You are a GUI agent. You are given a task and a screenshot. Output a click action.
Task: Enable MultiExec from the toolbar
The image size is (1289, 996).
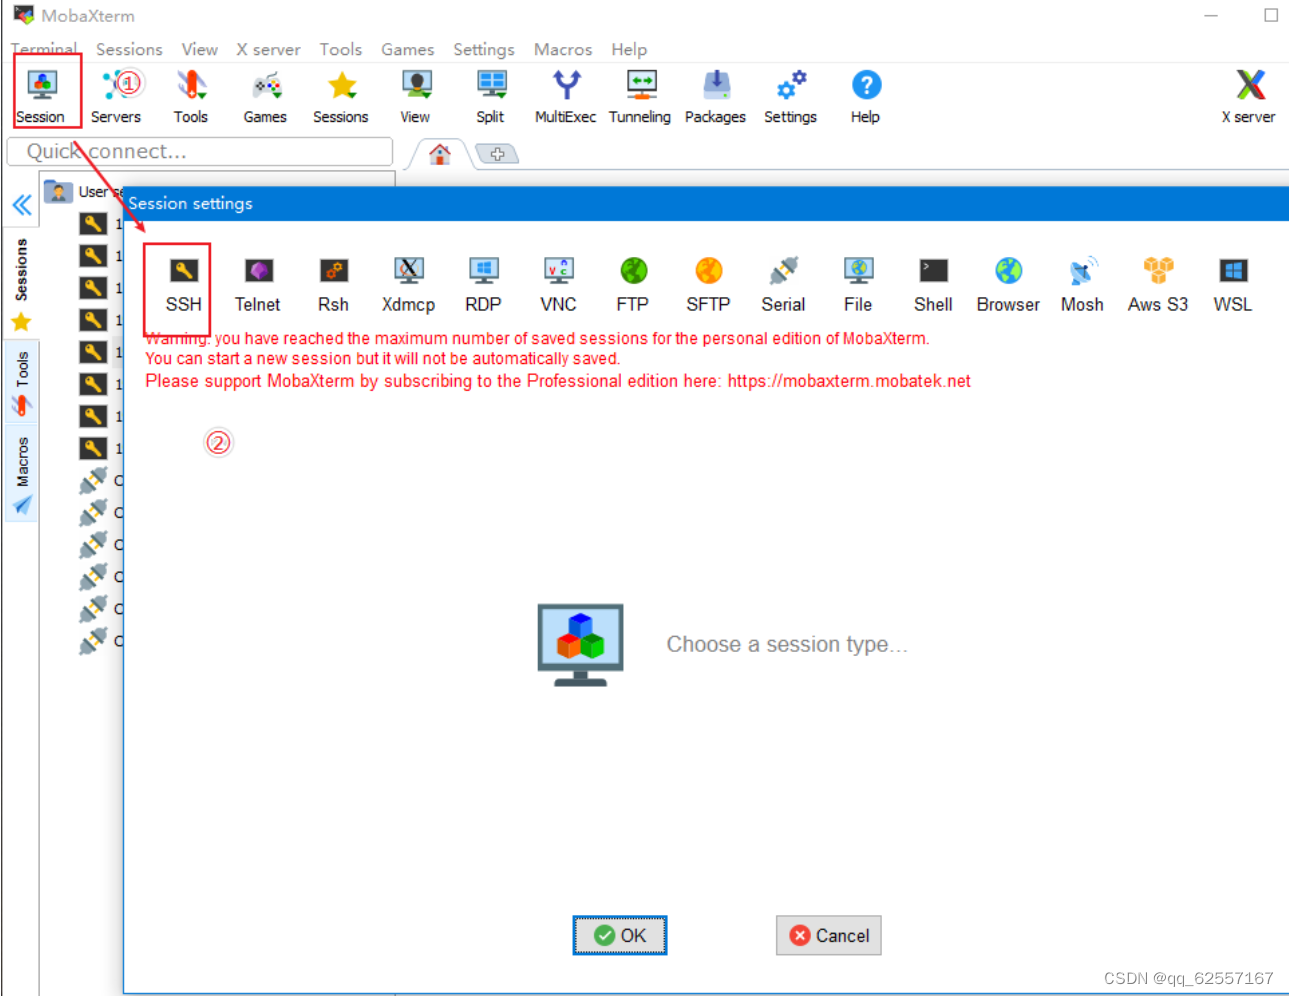pyautogui.click(x=566, y=96)
